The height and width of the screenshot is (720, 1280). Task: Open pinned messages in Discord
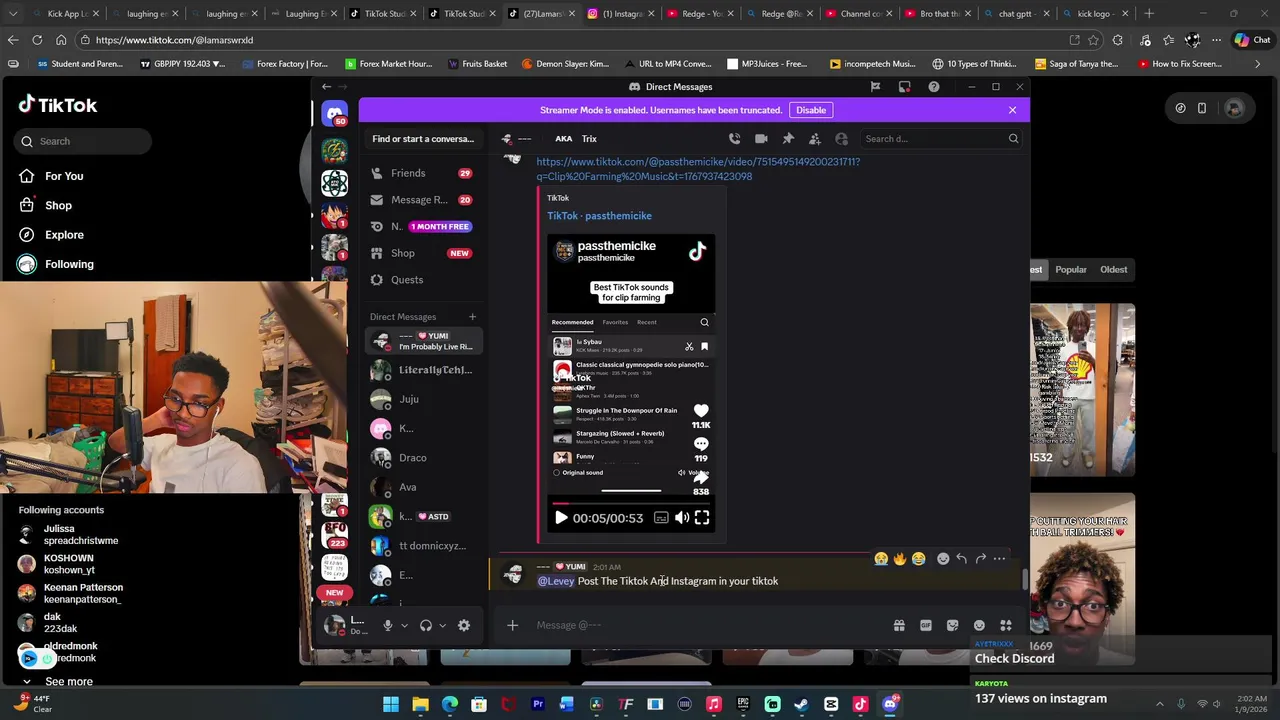(x=788, y=139)
